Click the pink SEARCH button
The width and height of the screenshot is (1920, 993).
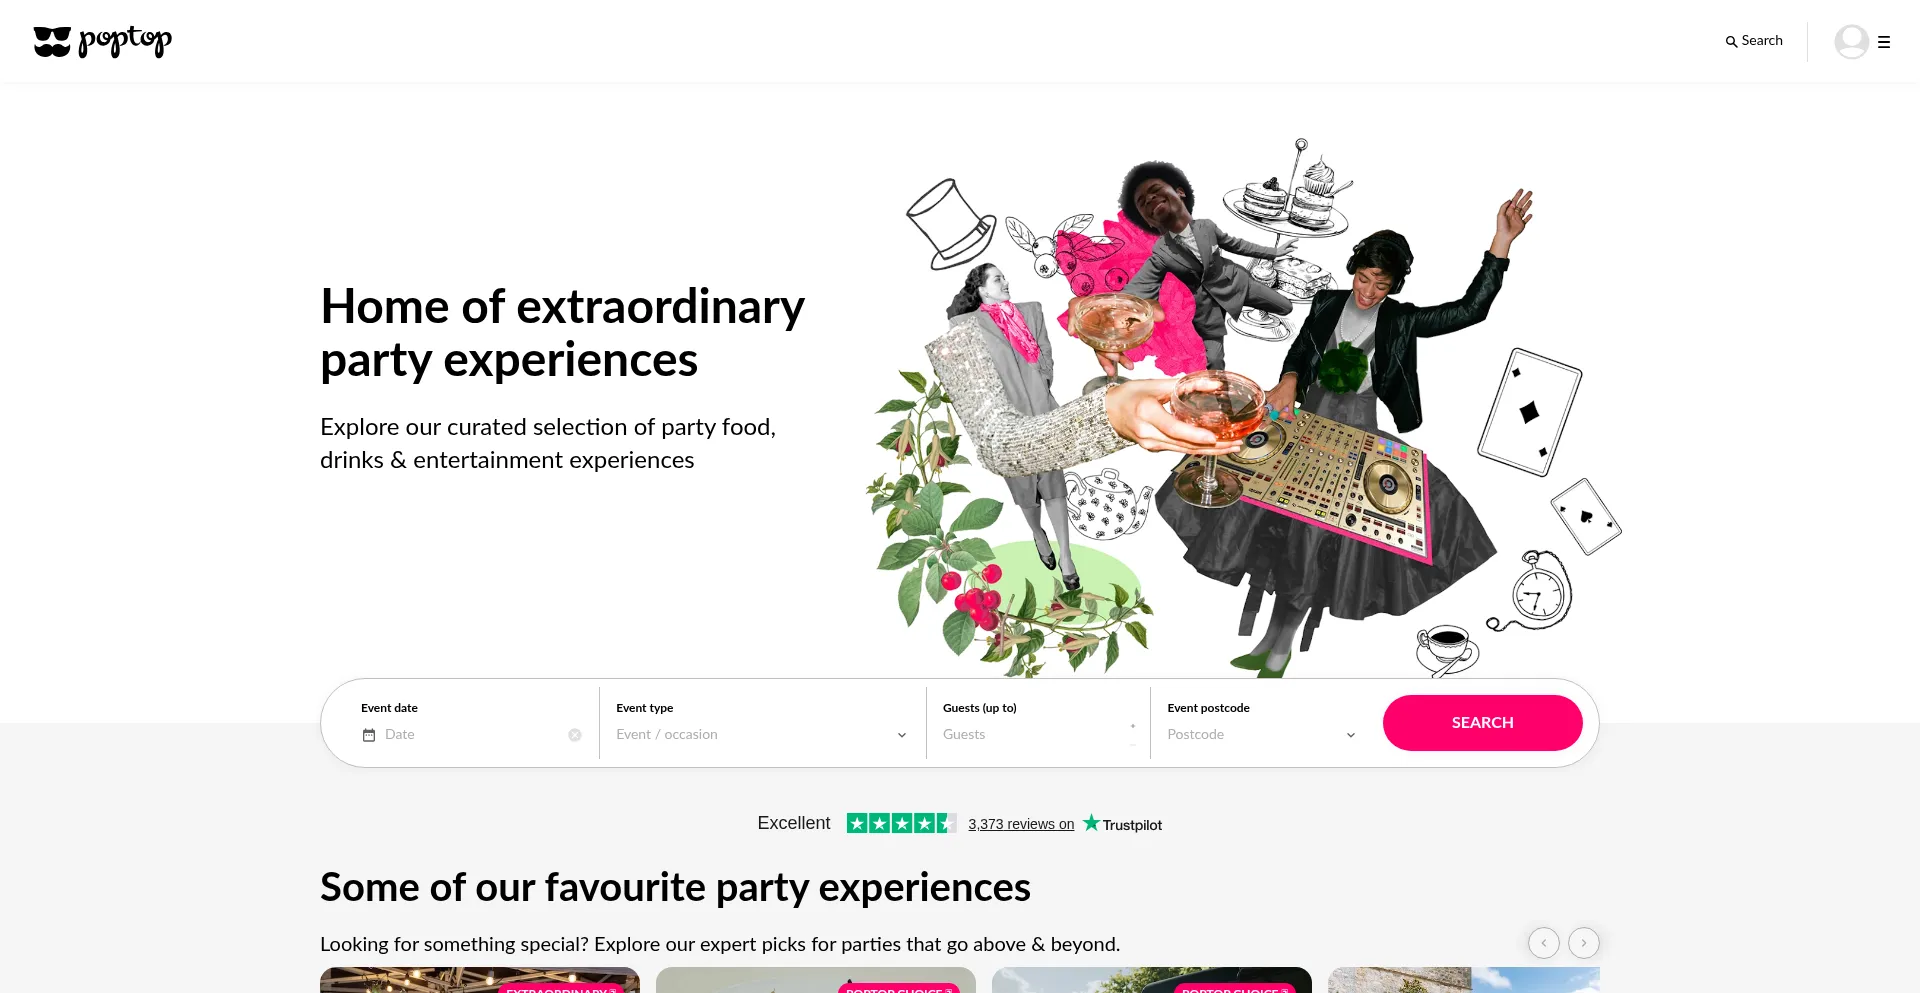1482,723
